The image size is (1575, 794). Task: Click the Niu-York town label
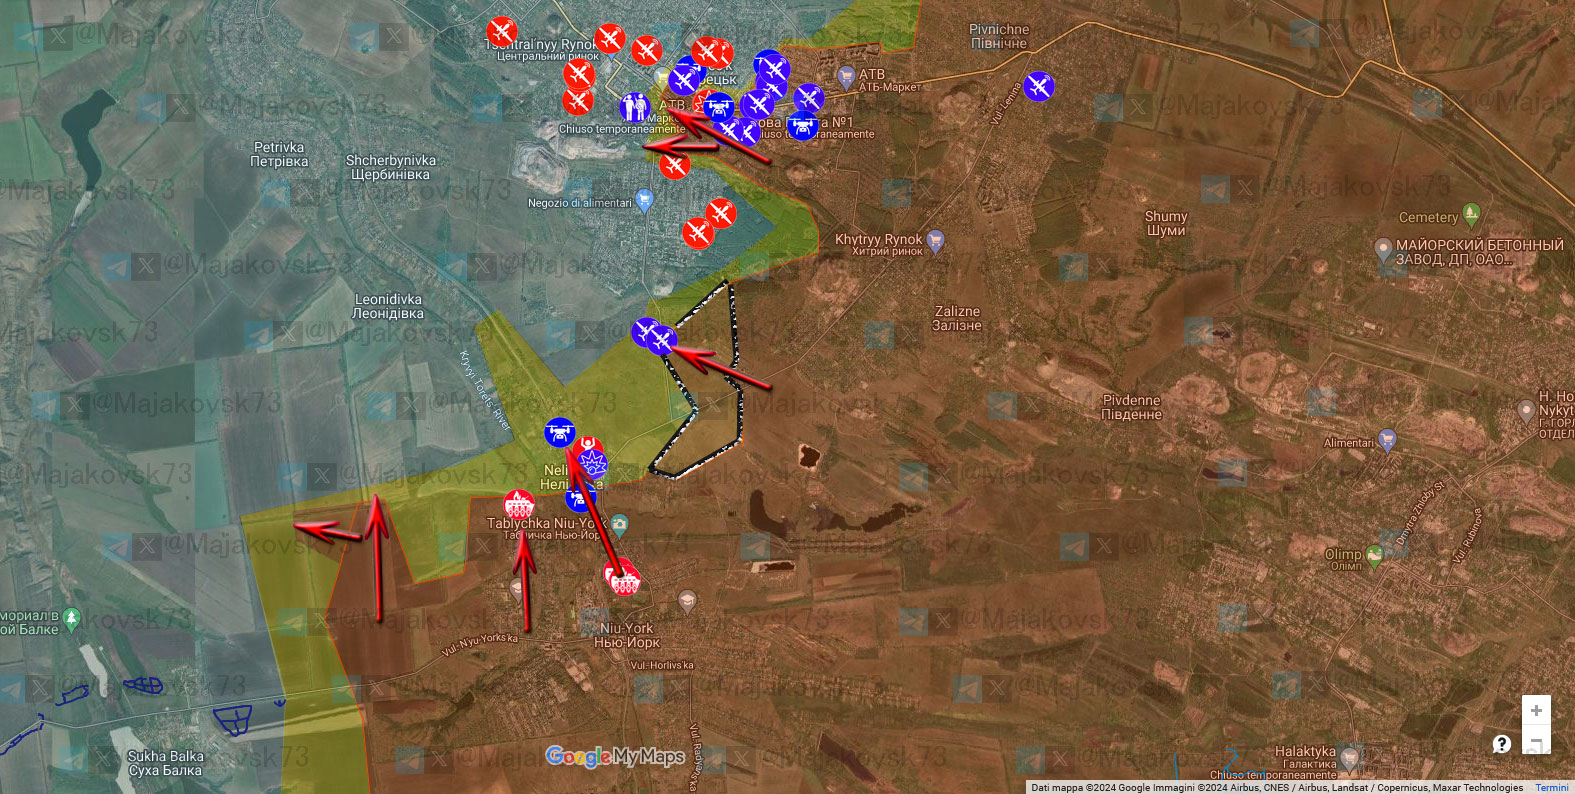[627, 636]
